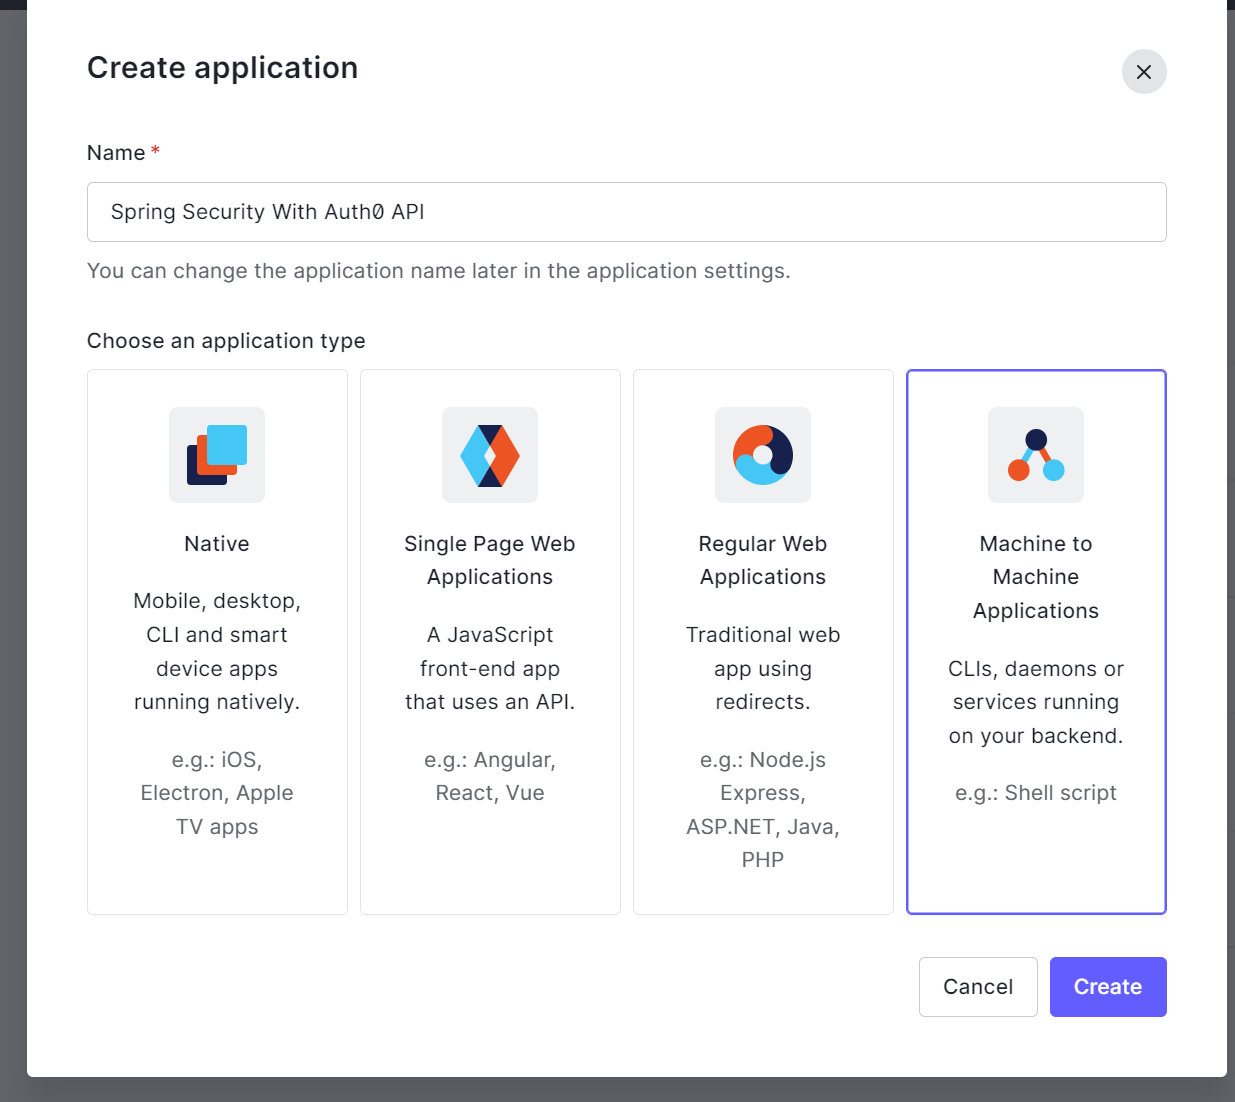The height and width of the screenshot is (1102, 1235).
Task: Click the application Name input field
Action: click(627, 212)
